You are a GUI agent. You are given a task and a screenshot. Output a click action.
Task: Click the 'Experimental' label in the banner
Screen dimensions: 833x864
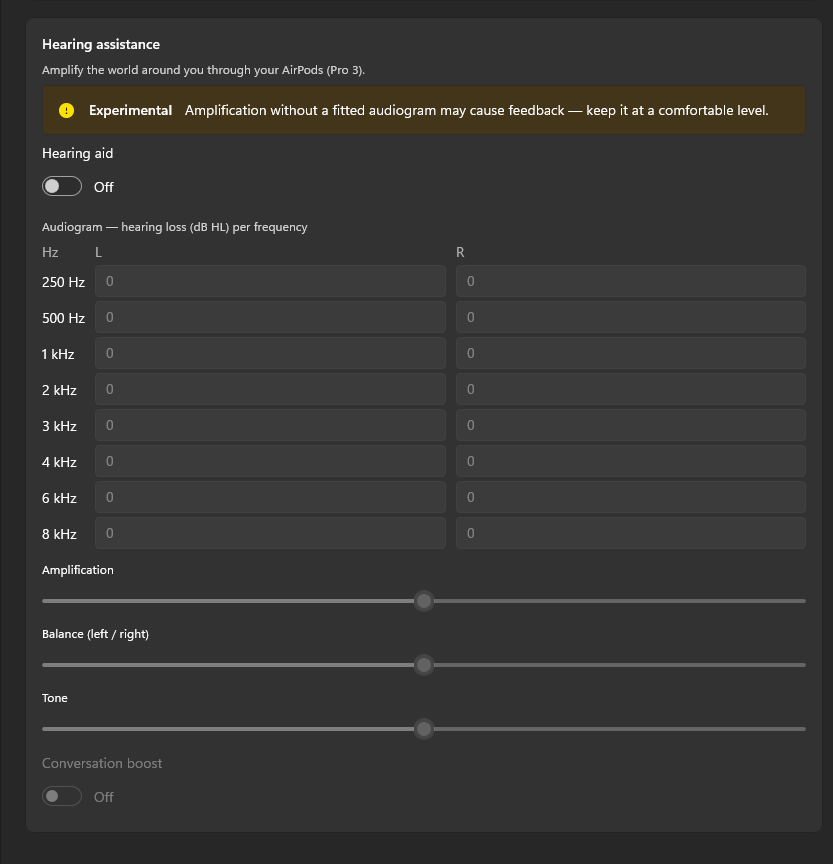tap(131, 110)
